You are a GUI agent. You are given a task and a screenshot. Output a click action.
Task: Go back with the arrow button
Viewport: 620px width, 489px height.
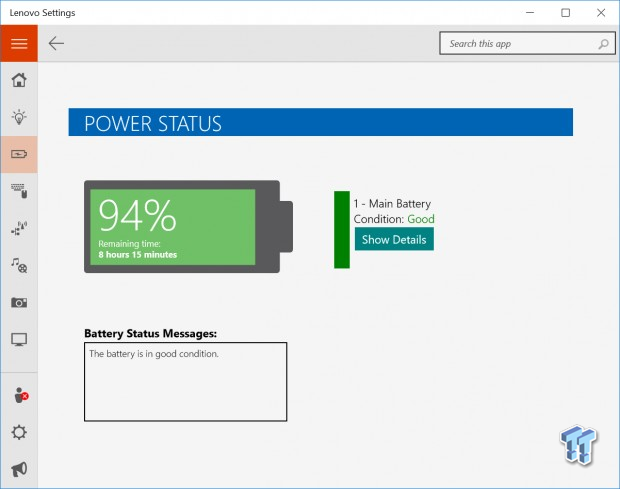pos(56,43)
